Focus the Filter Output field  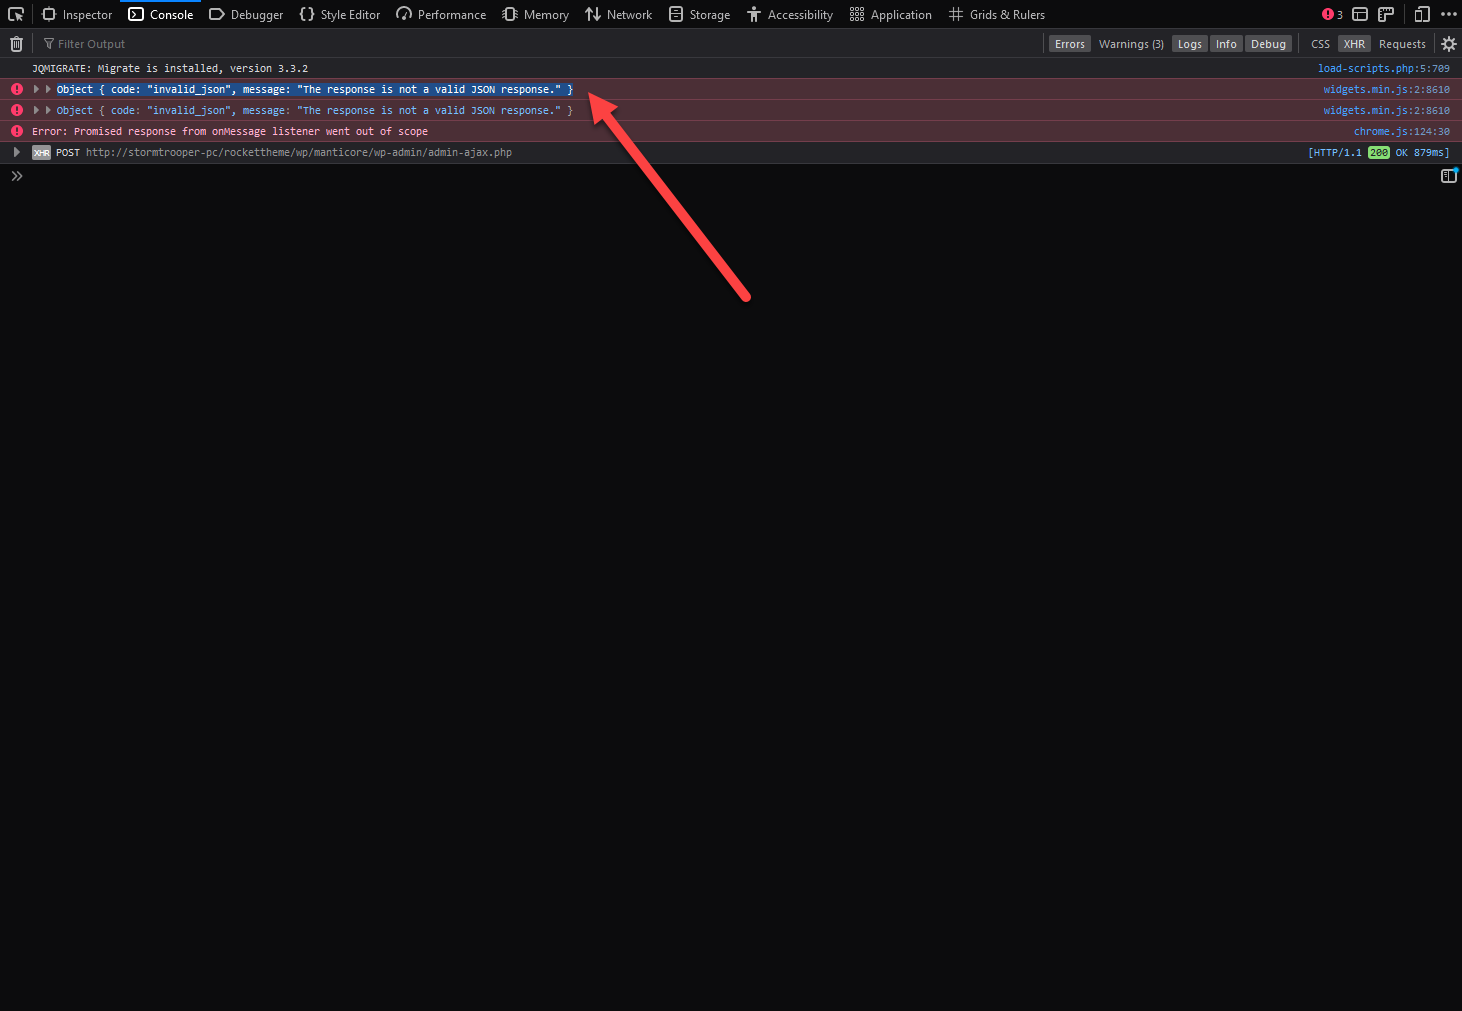pyautogui.click(x=540, y=44)
